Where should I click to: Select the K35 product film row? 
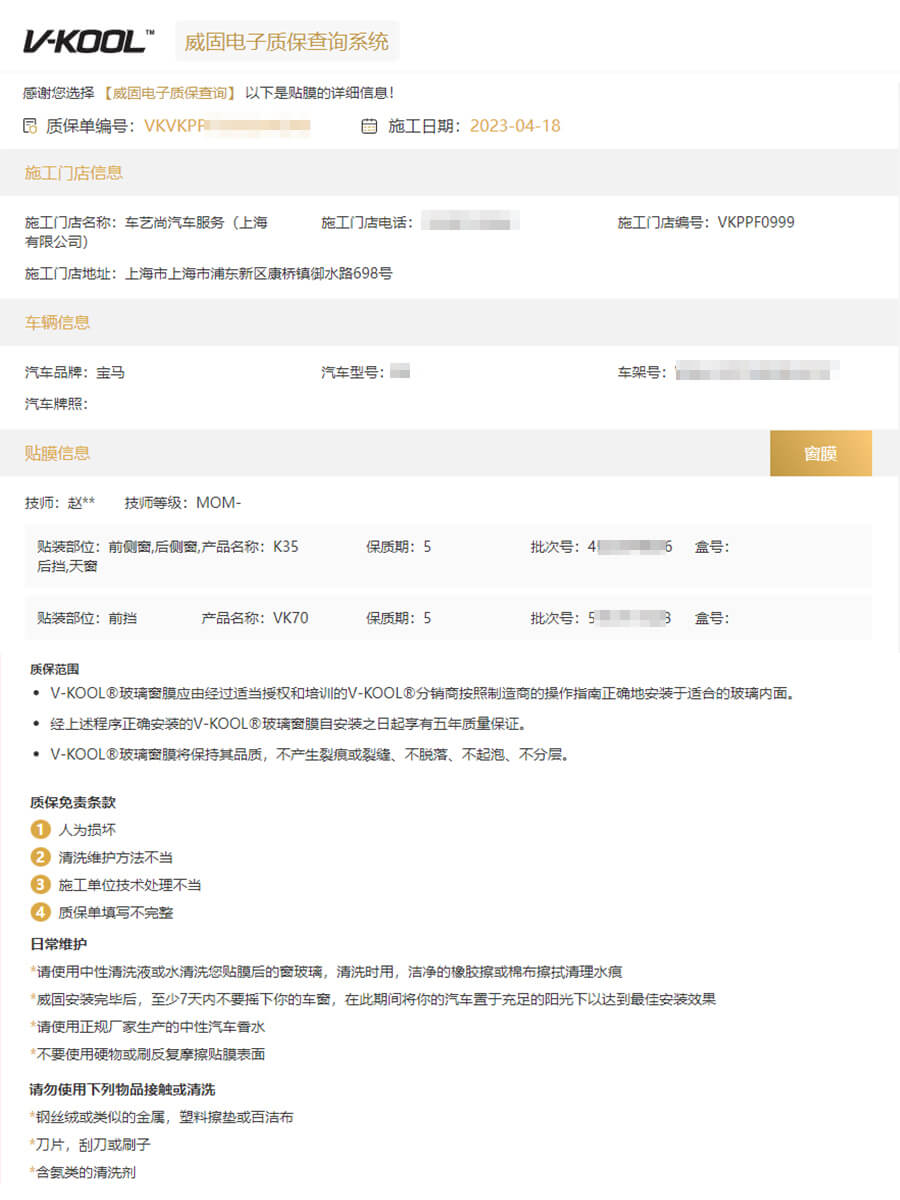[x=448, y=556]
